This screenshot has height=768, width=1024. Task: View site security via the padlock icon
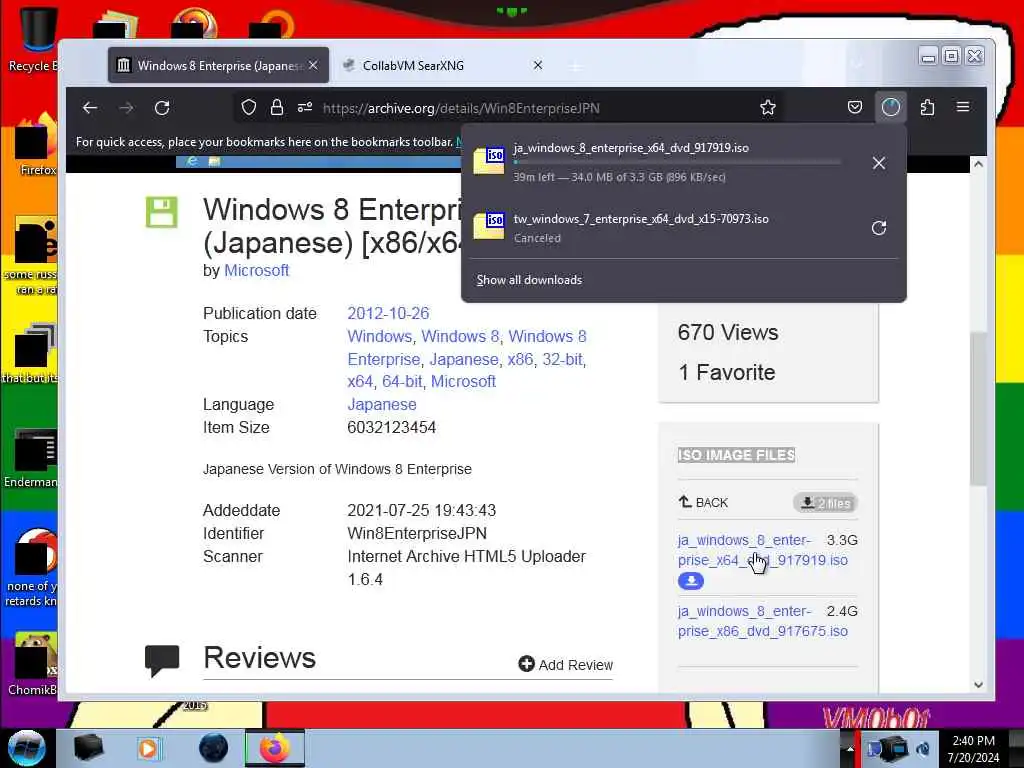[x=277, y=108]
